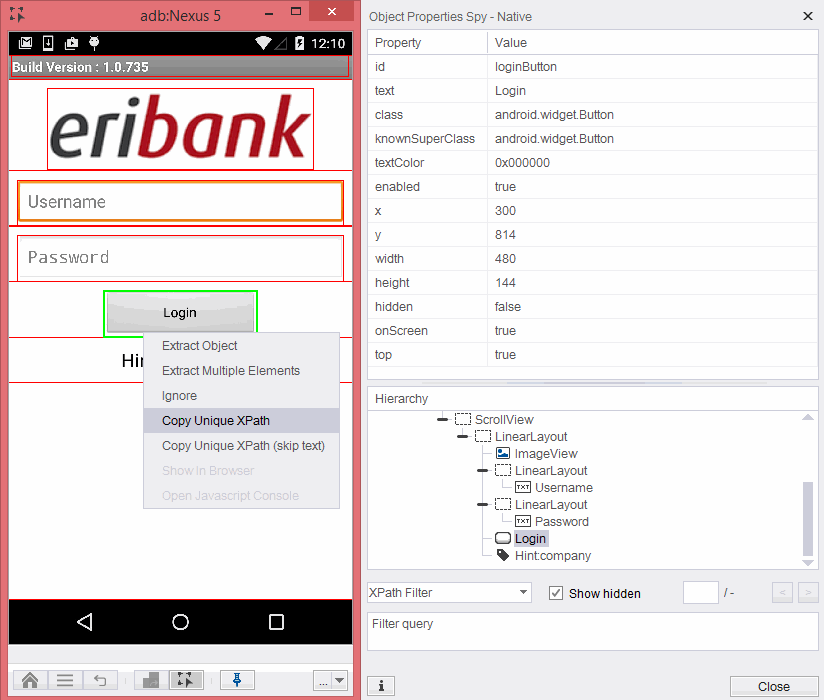Image resolution: width=824 pixels, height=700 pixels.
Task: Click the Filter query text field
Action: pyautogui.click(x=593, y=632)
